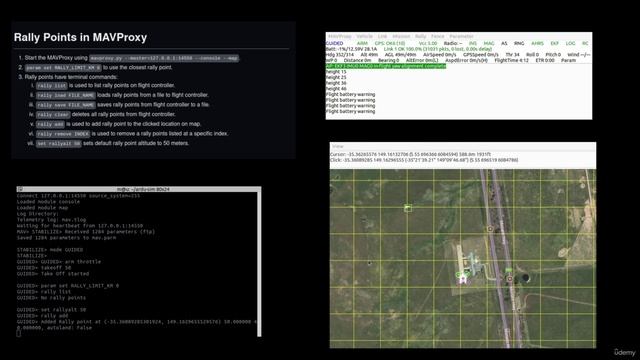The width and height of the screenshot is (640, 360).
Task: Click the 'STABILIZE> mode GUIDED' terminal line
Action: [50, 250]
